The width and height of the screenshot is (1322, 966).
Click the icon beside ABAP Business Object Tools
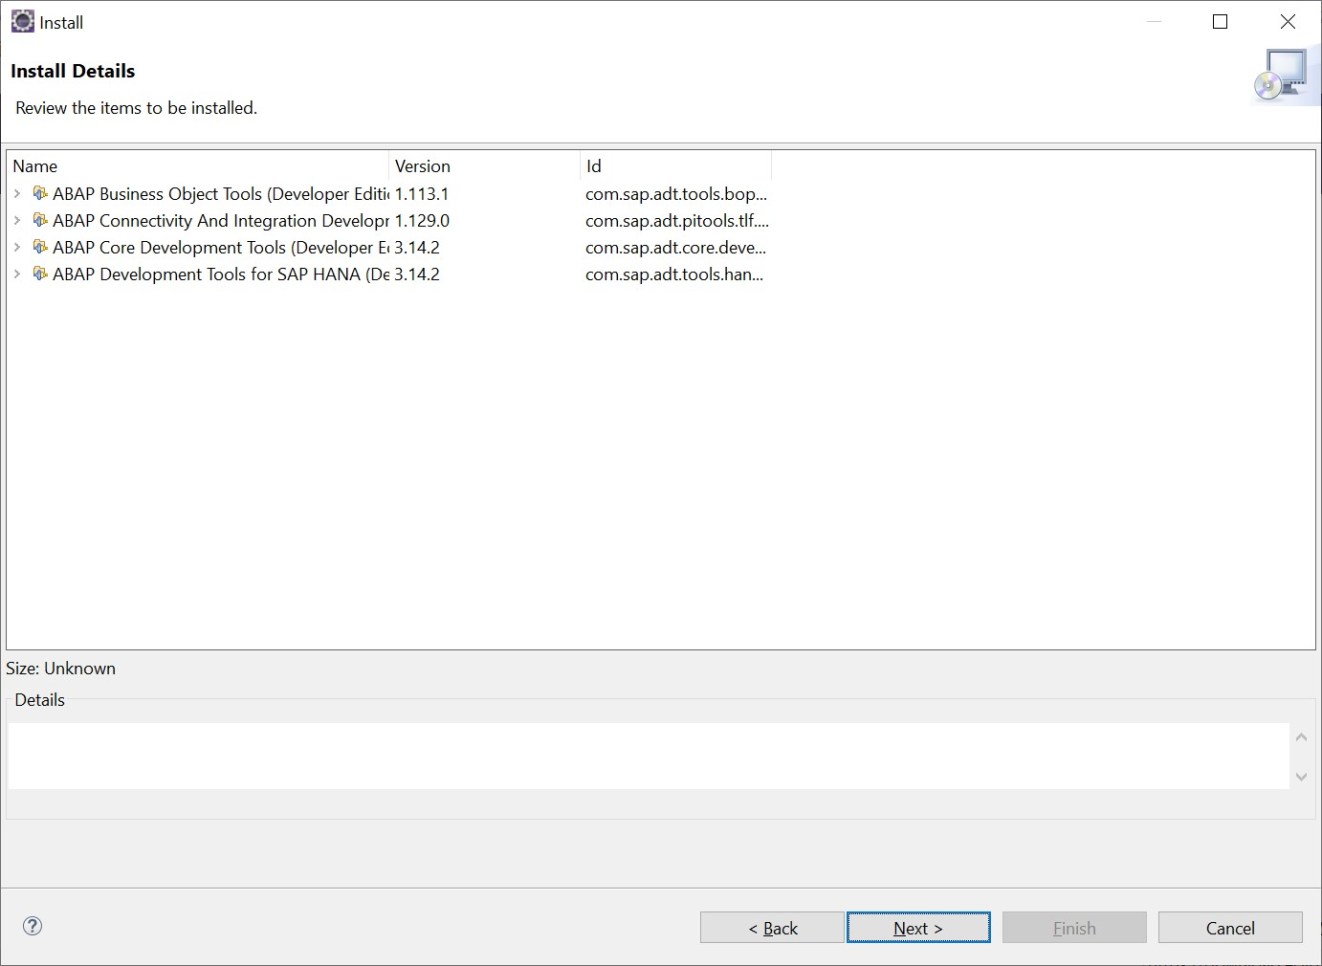pyautogui.click(x=40, y=193)
